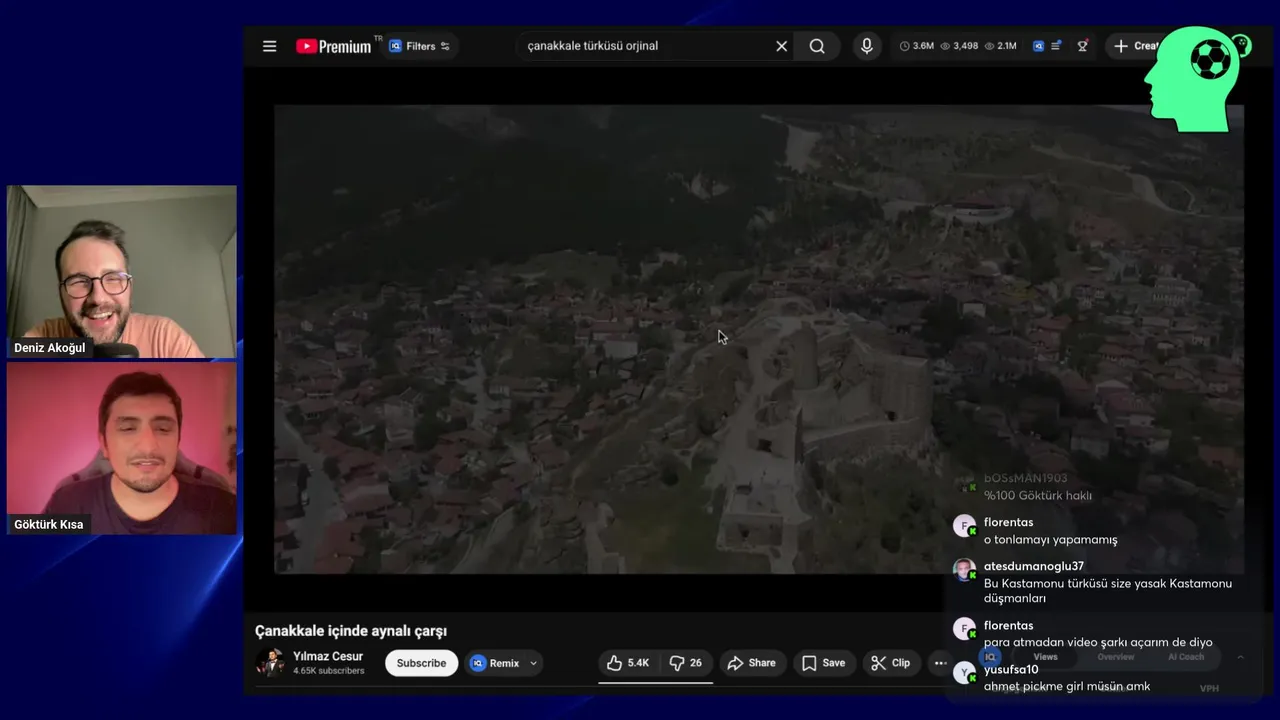Go to YouTube Premium home logo
Viewport: 1280px width, 720px height.
pyautogui.click(x=333, y=46)
